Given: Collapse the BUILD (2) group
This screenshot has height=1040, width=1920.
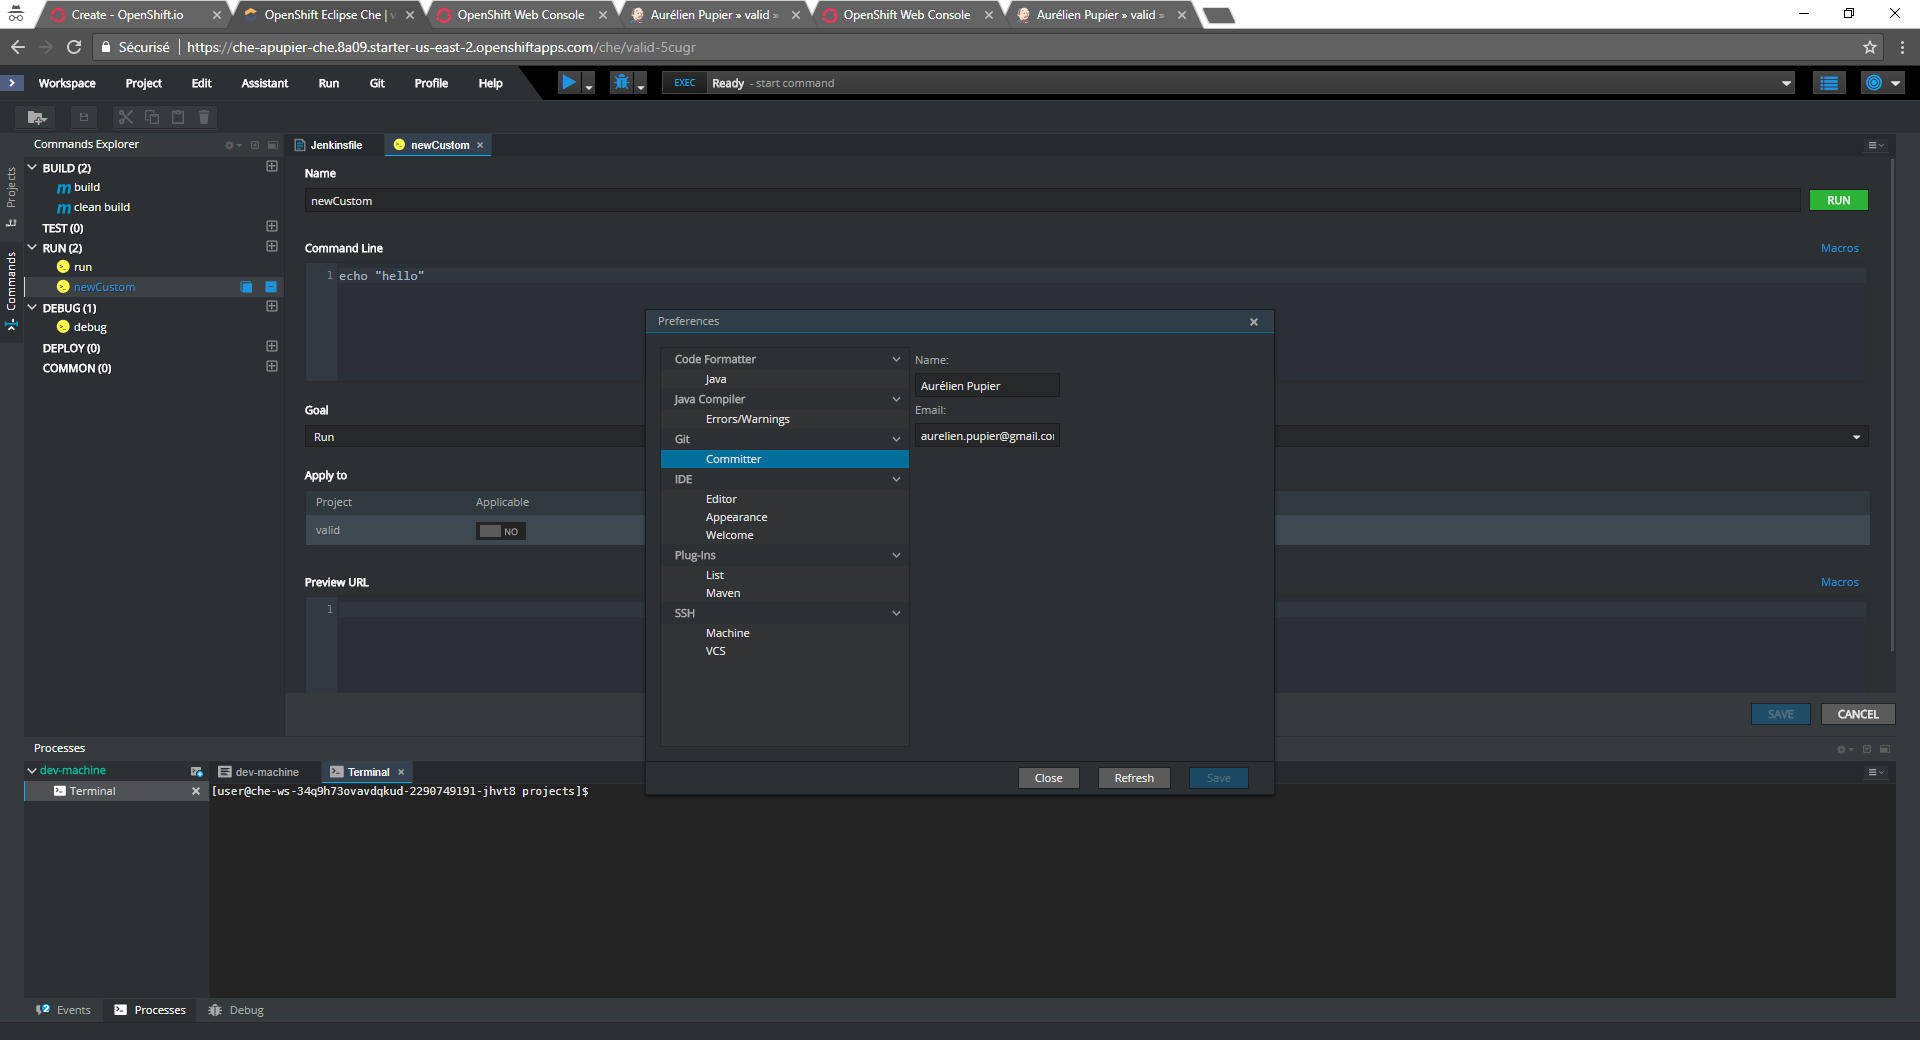Looking at the screenshot, I should (32, 168).
